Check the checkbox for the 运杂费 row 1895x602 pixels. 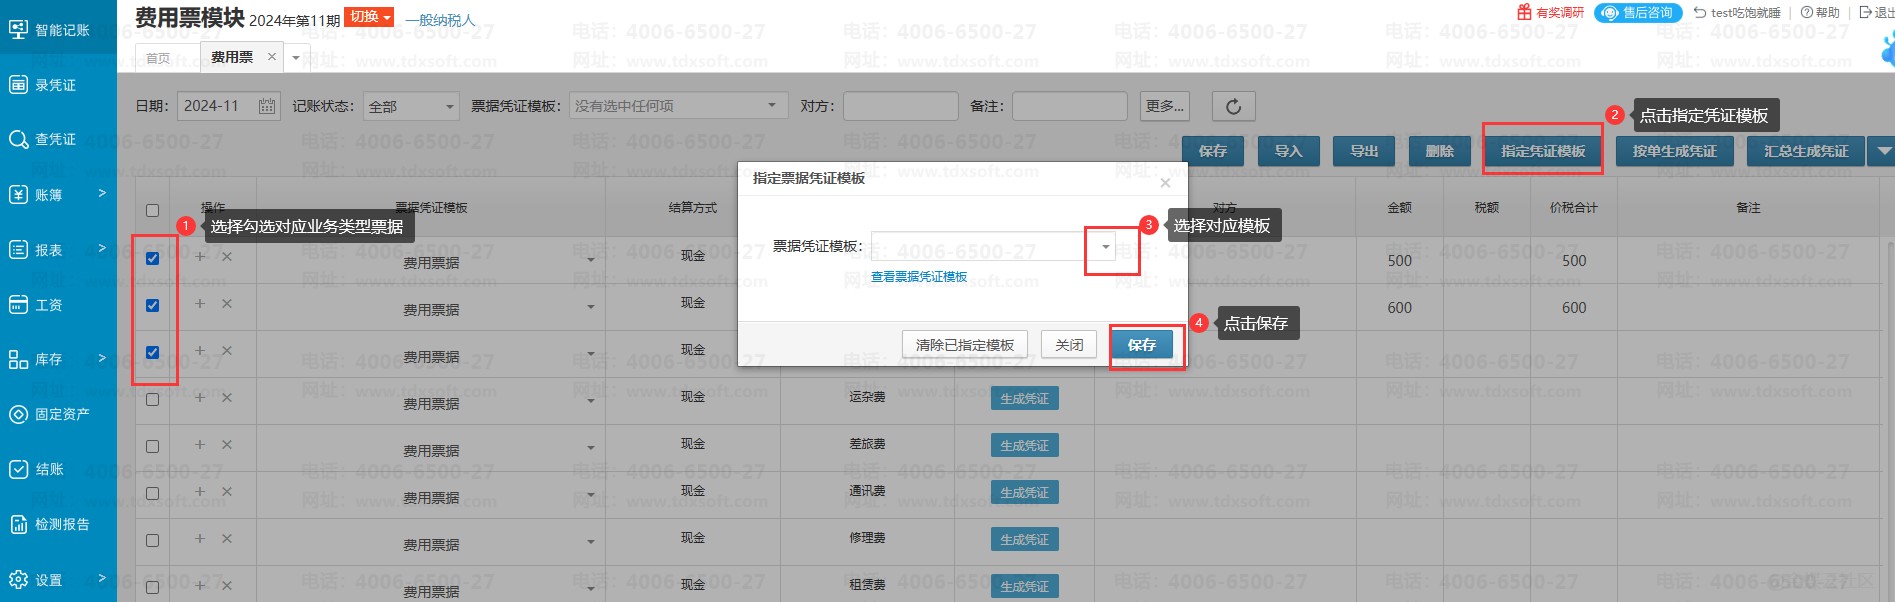152,399
